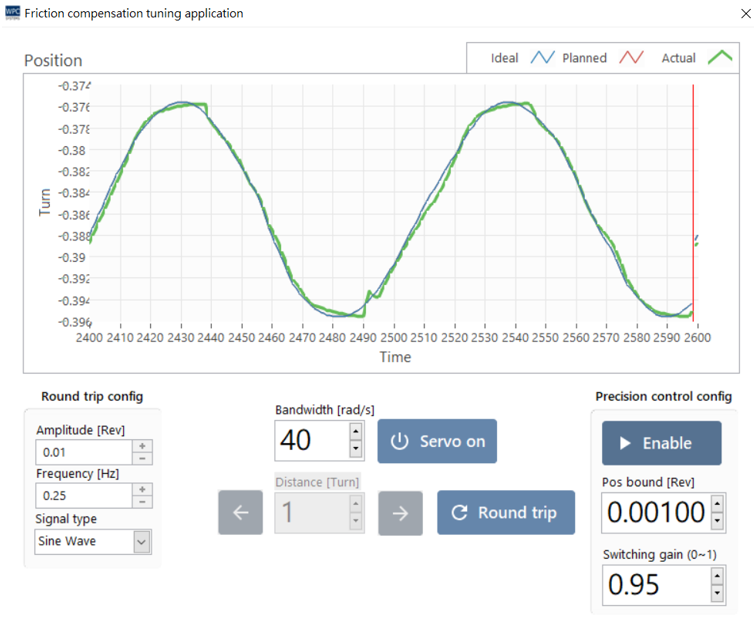754x619 pixels.
Task: Start the Round trip motion
Action: 505,513
